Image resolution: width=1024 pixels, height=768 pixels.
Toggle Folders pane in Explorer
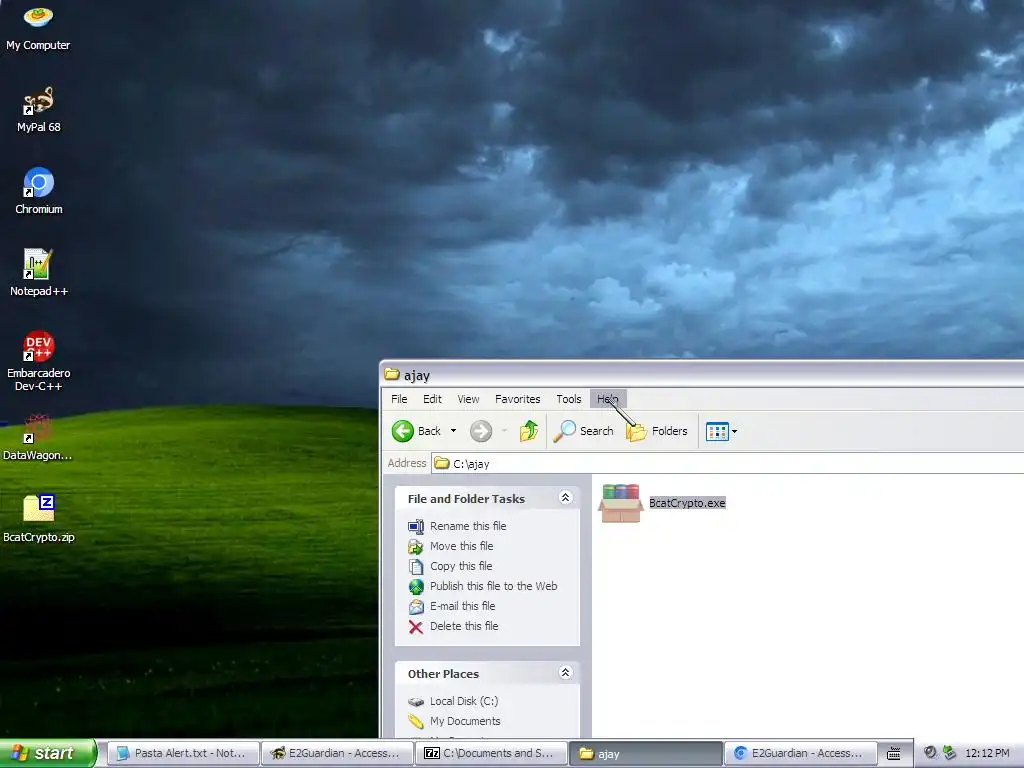[657, 431]
